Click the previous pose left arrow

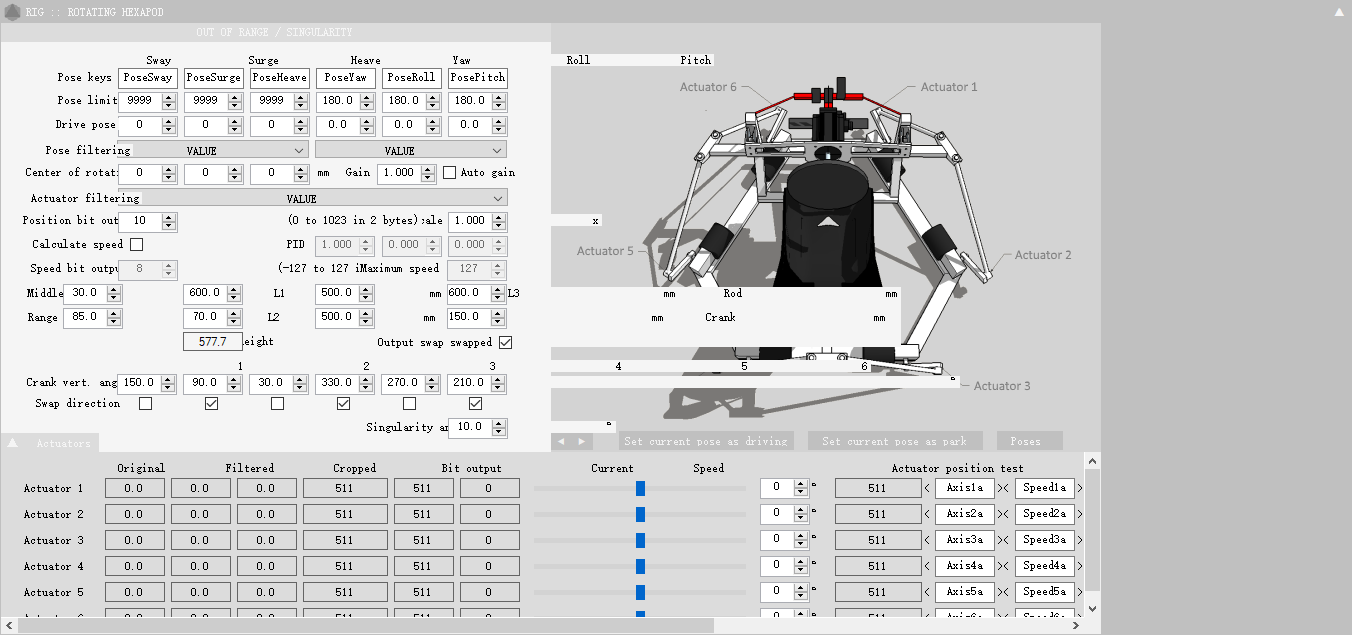pos(561,441)
